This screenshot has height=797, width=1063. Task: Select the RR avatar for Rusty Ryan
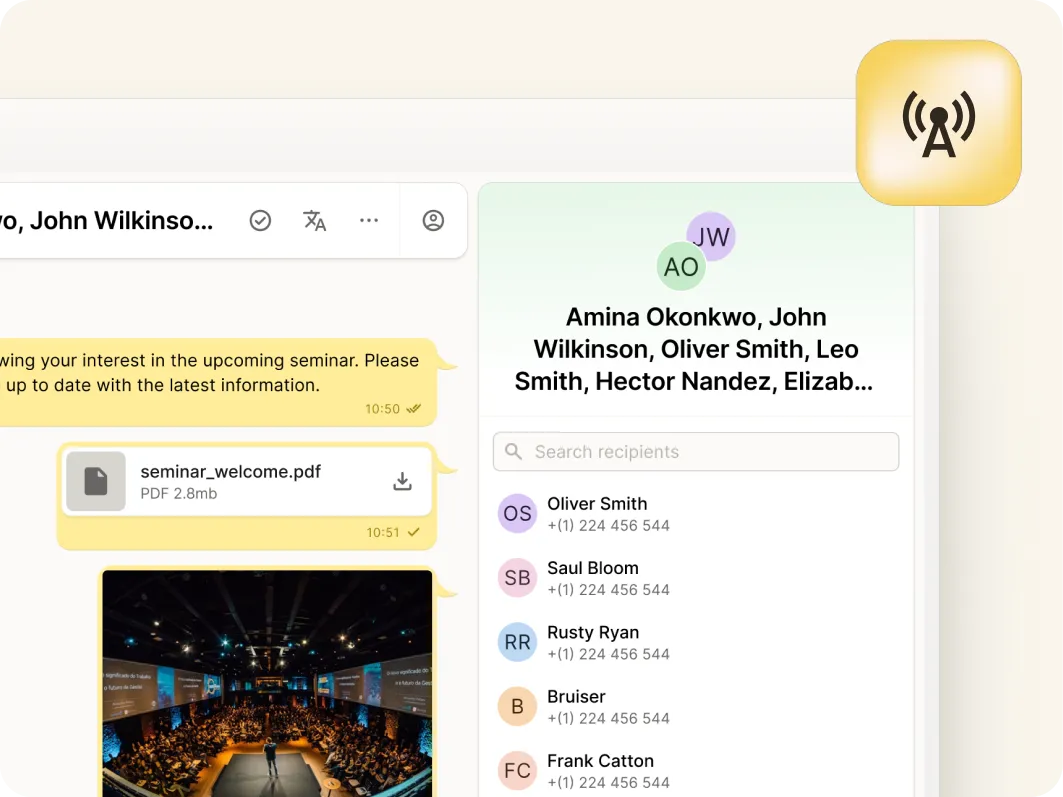click(517, 642)
